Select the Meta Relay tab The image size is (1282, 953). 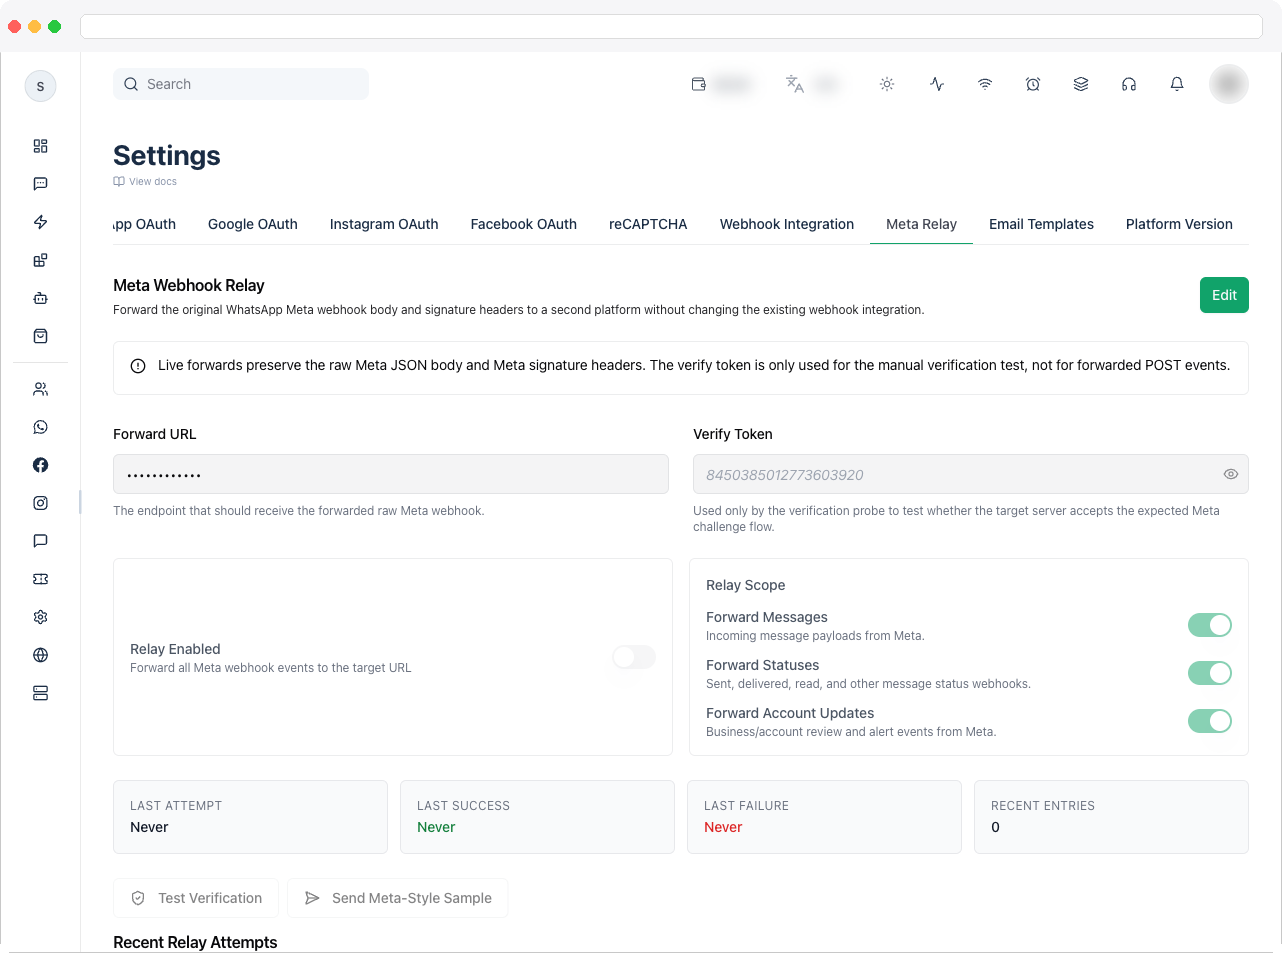(921, 224)
